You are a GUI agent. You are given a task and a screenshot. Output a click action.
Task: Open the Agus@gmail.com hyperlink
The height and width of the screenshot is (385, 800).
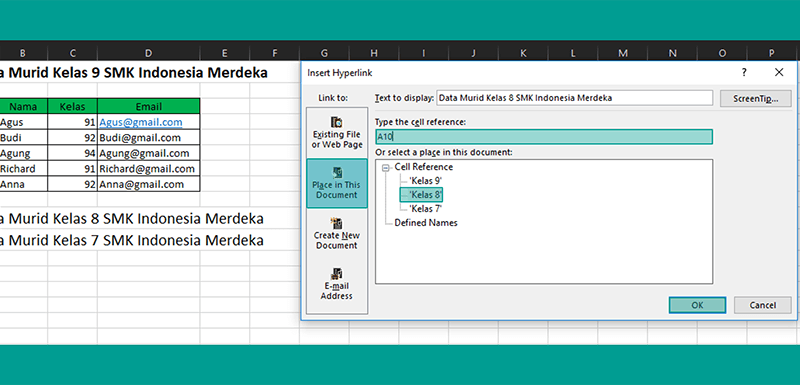point(141,122)
